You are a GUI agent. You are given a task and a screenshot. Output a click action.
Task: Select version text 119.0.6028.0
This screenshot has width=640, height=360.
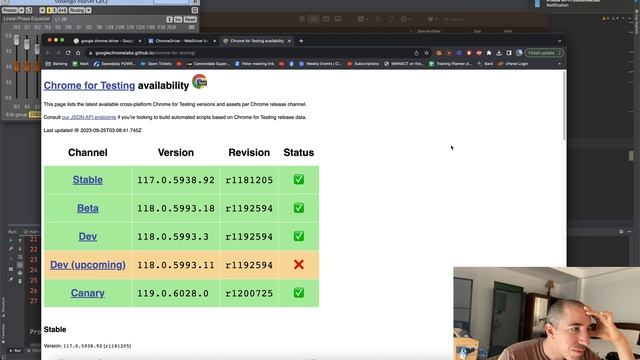(x=173, y=293)
